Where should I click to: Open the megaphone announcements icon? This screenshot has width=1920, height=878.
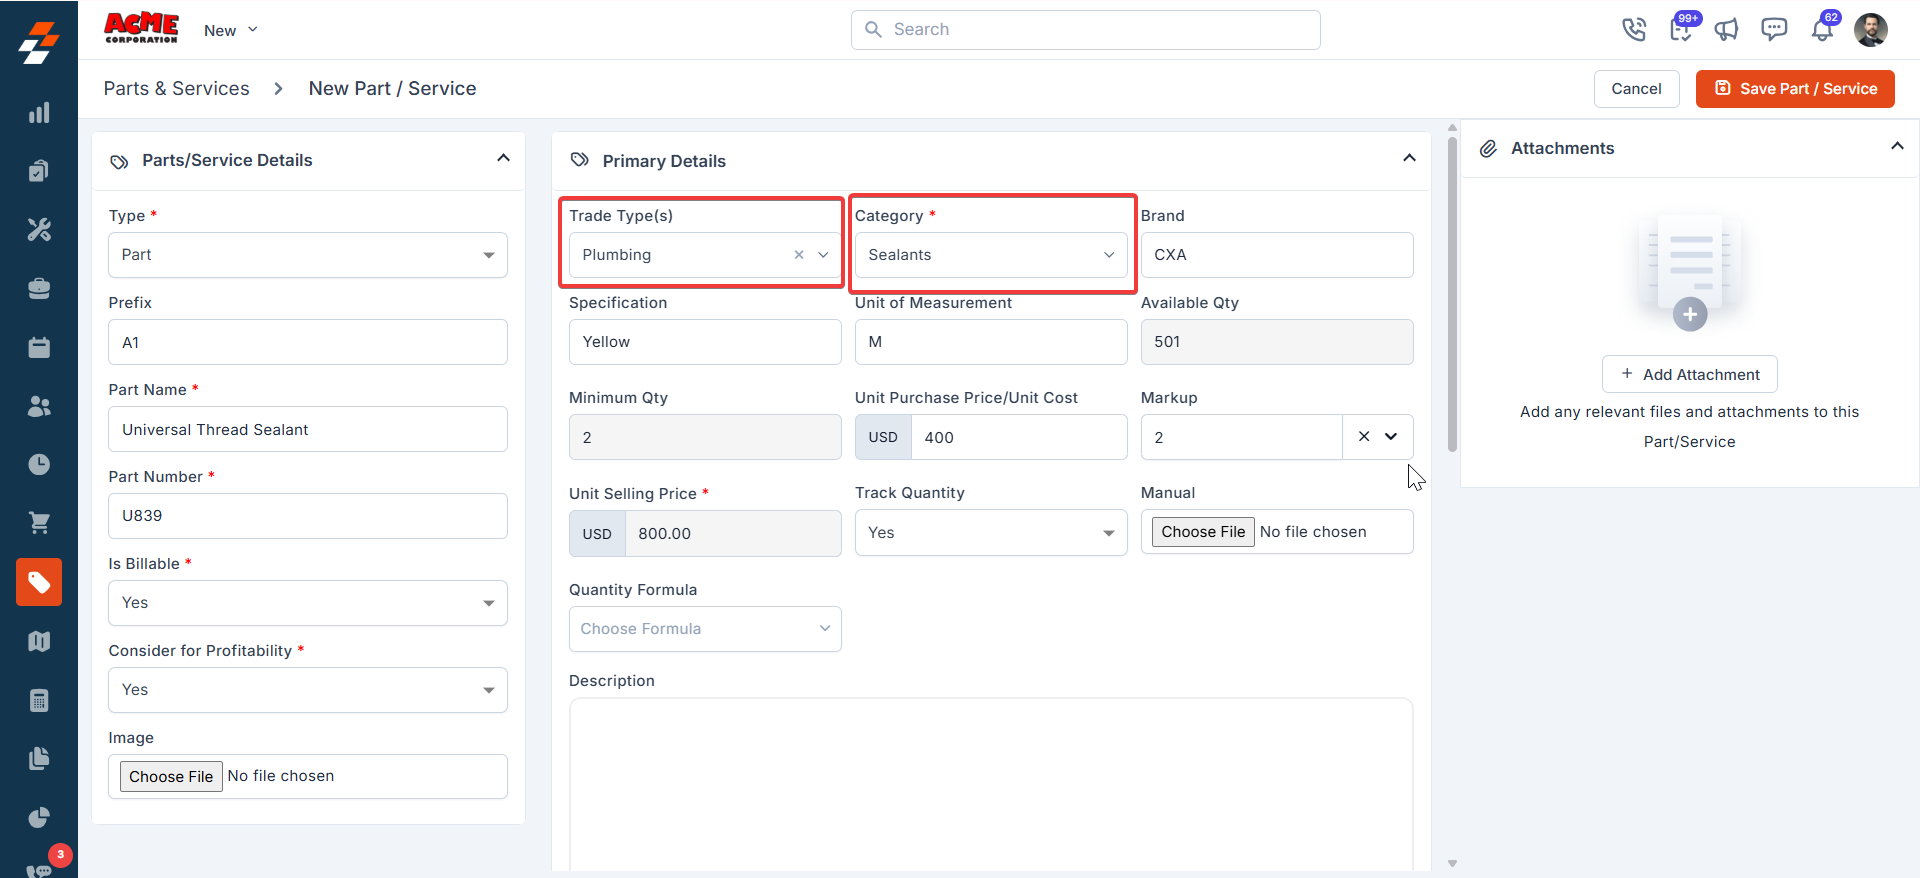(x=1727, y=30)
